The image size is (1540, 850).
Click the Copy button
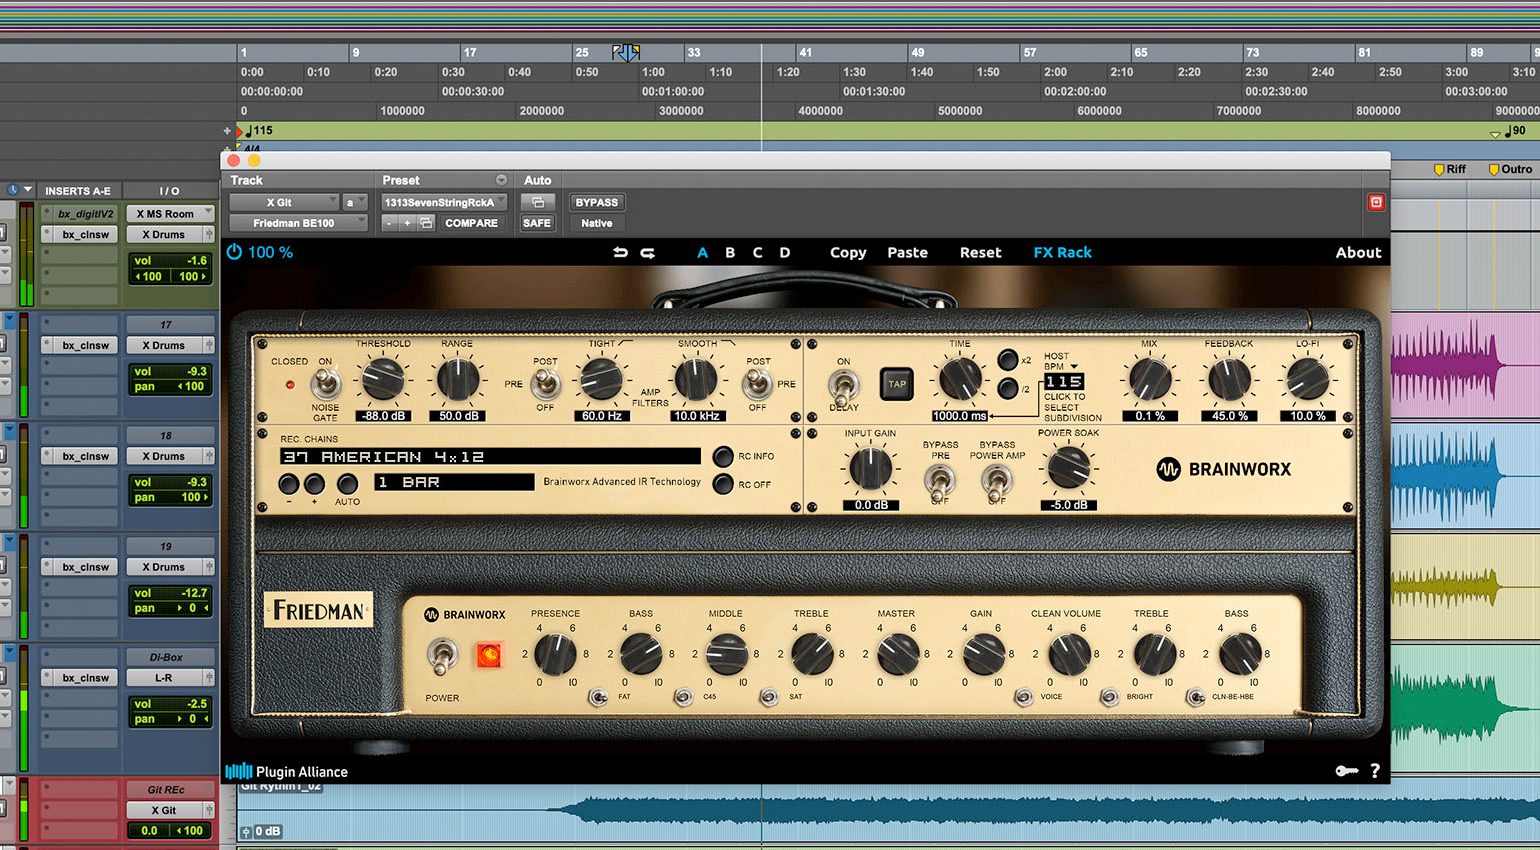[x=848, y=252]
